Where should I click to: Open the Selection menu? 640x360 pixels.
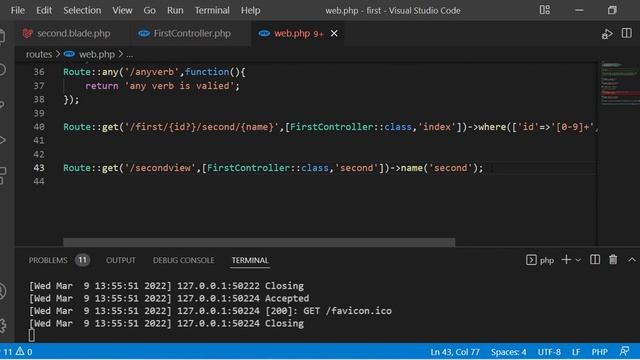coord(82,10)
